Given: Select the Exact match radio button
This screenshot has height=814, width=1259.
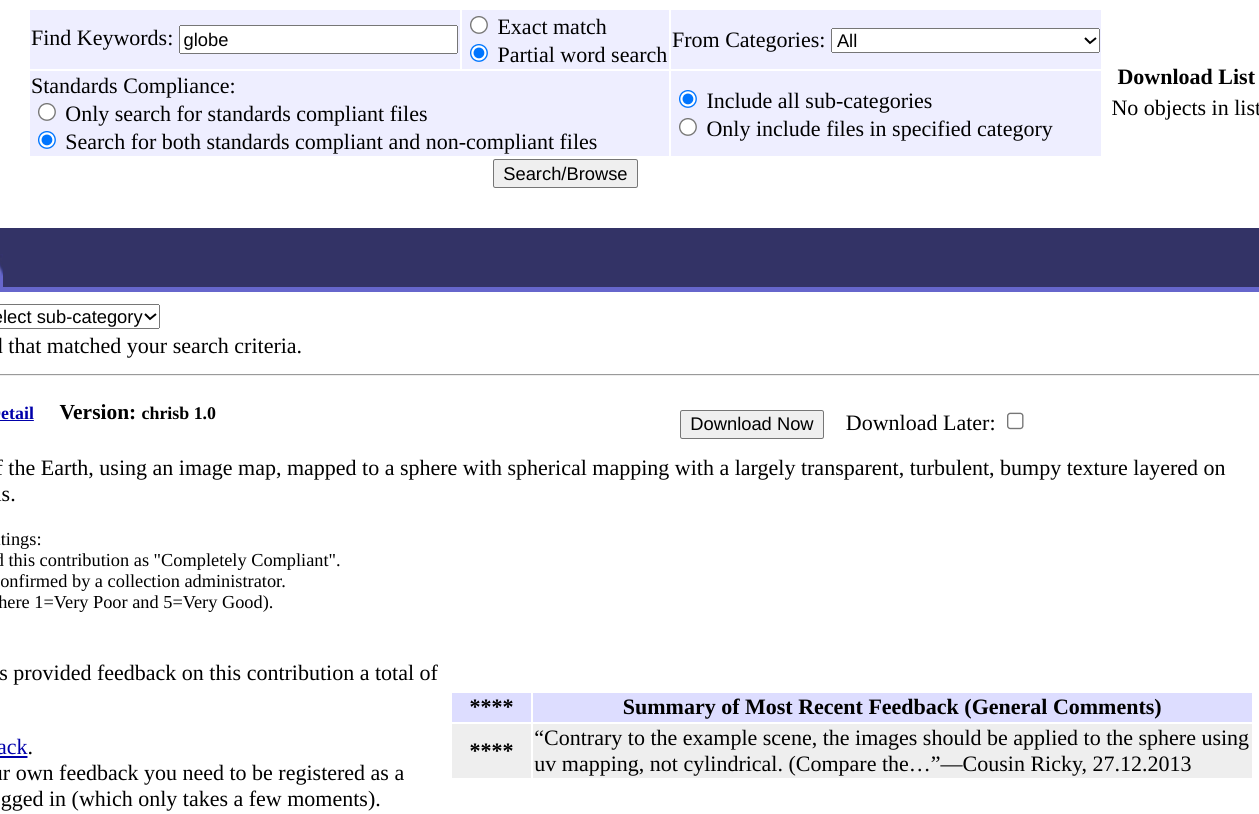Looking at the screenshot, I should [479, 26].
